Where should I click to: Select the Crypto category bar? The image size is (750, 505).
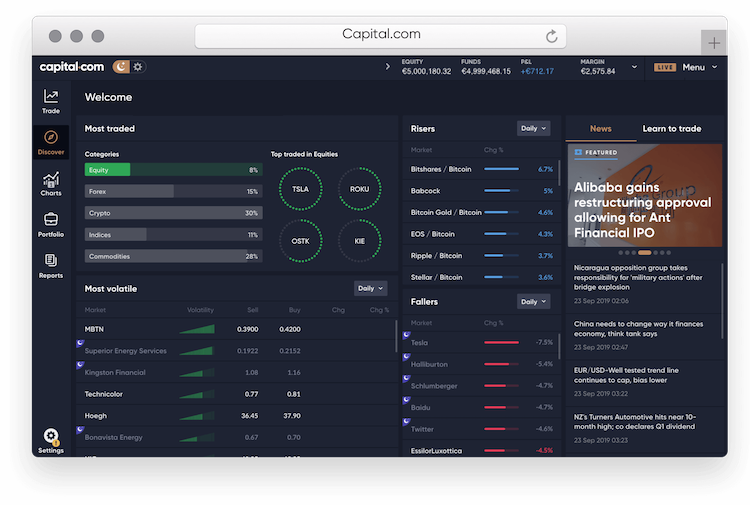tap(174, 213)
